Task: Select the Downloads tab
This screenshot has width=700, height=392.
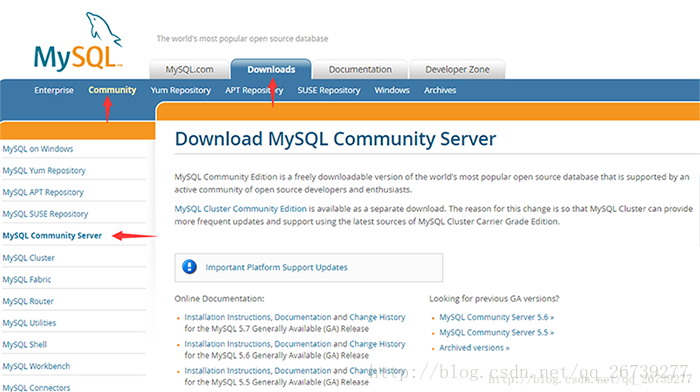Action: pyautogui.click(x=271, y=69)
